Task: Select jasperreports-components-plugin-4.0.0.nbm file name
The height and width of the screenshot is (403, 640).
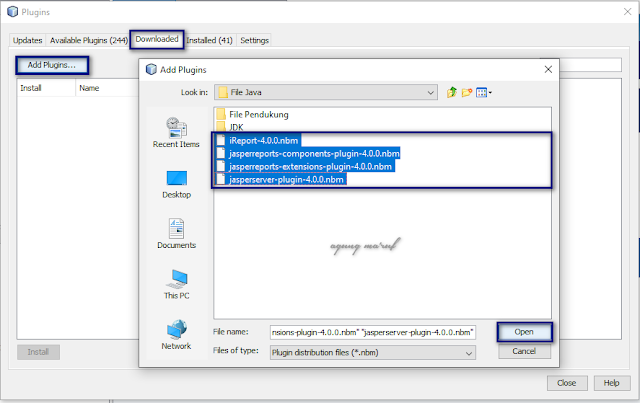Action: click(314, 154)
